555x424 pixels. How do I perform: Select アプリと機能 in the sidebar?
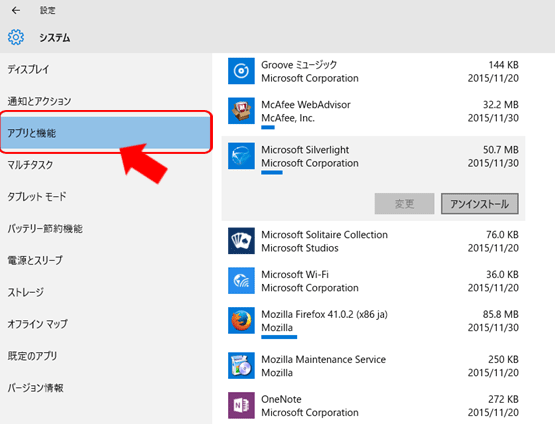coord(106,133)
